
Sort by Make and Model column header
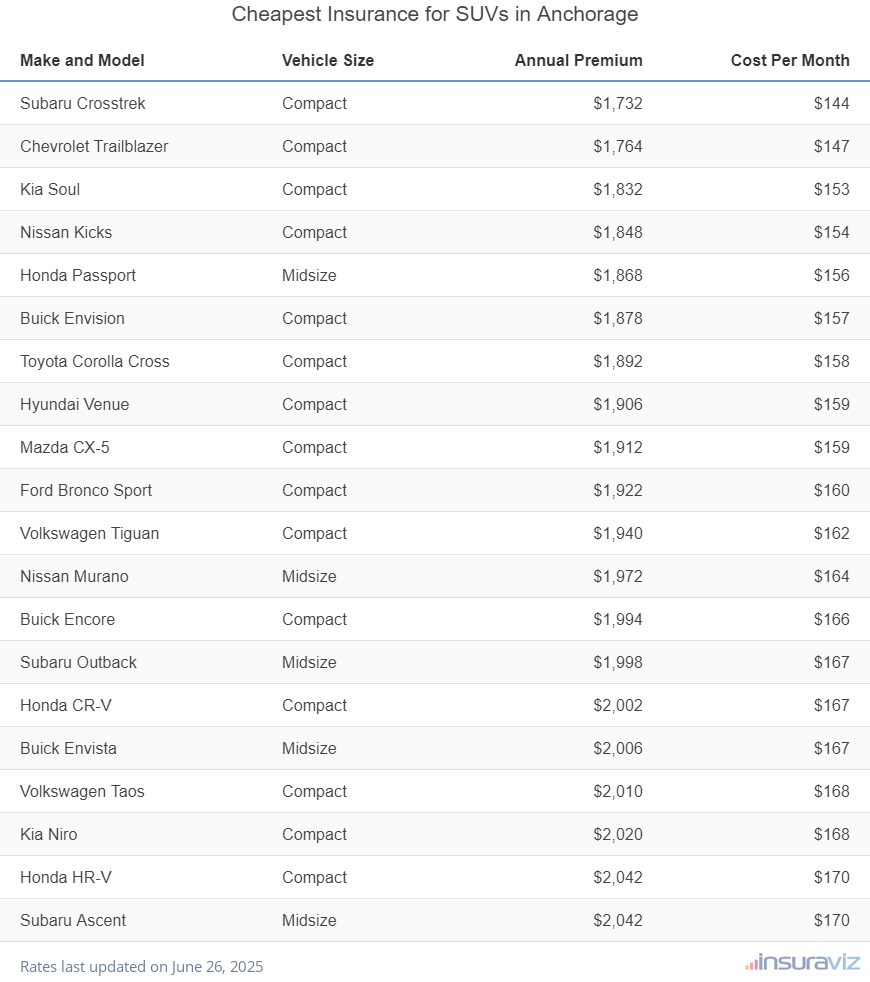pyautogui.click(x=82, y=60)
